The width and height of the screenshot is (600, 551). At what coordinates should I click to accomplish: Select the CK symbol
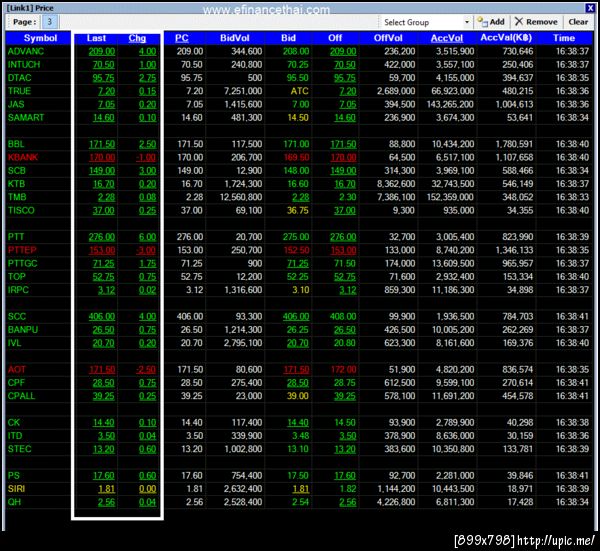(x=13, y=422)
